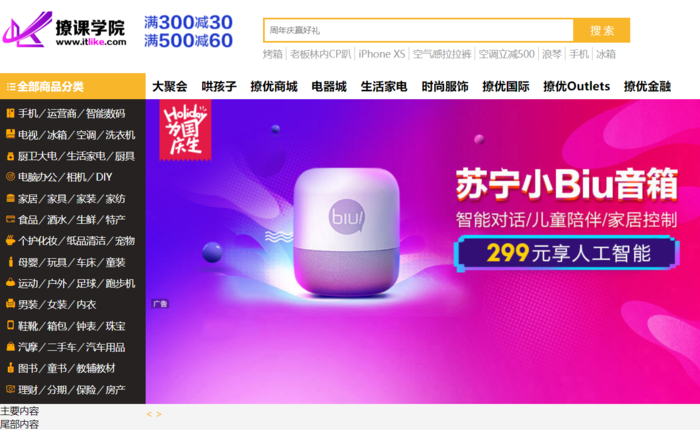The height and width of the screenshot is (430, 700).
Task: Click the 撩课学院 logo
Action: click(x=65, y=29)
